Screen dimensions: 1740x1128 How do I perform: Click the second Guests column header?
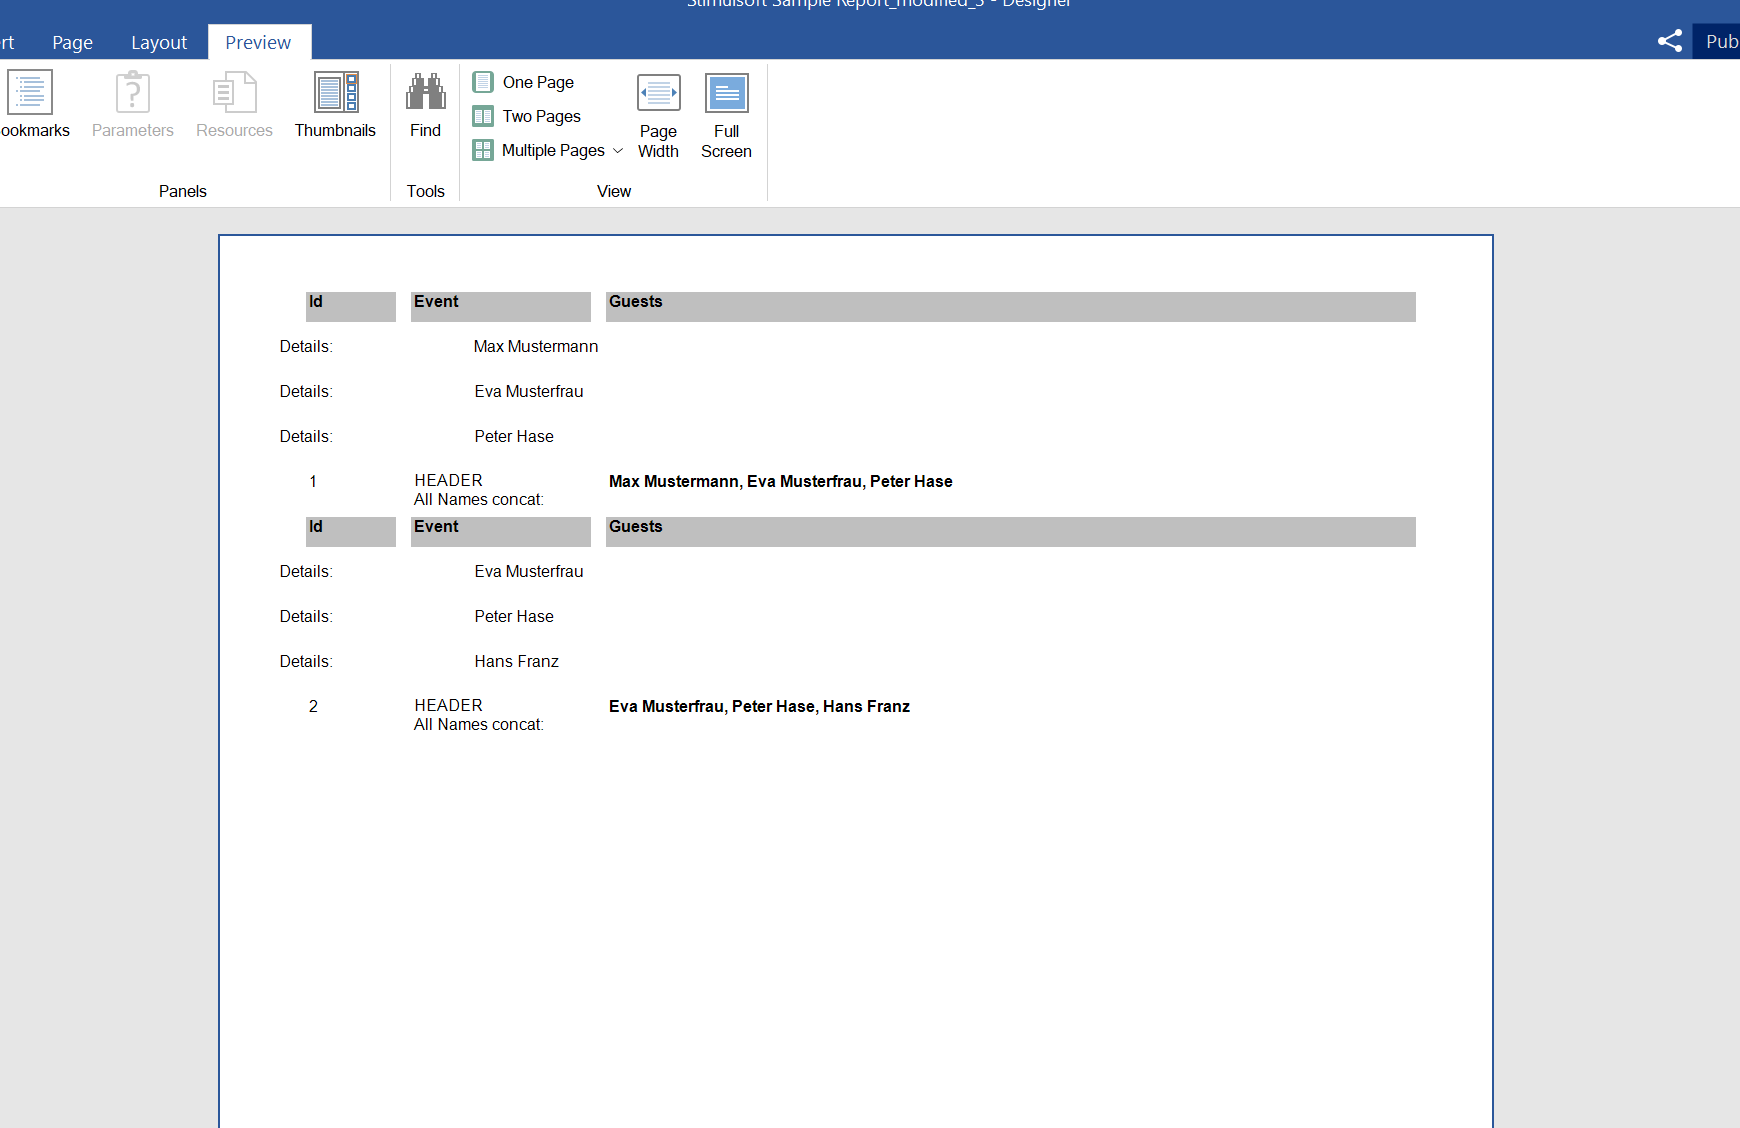[1011, 531]
